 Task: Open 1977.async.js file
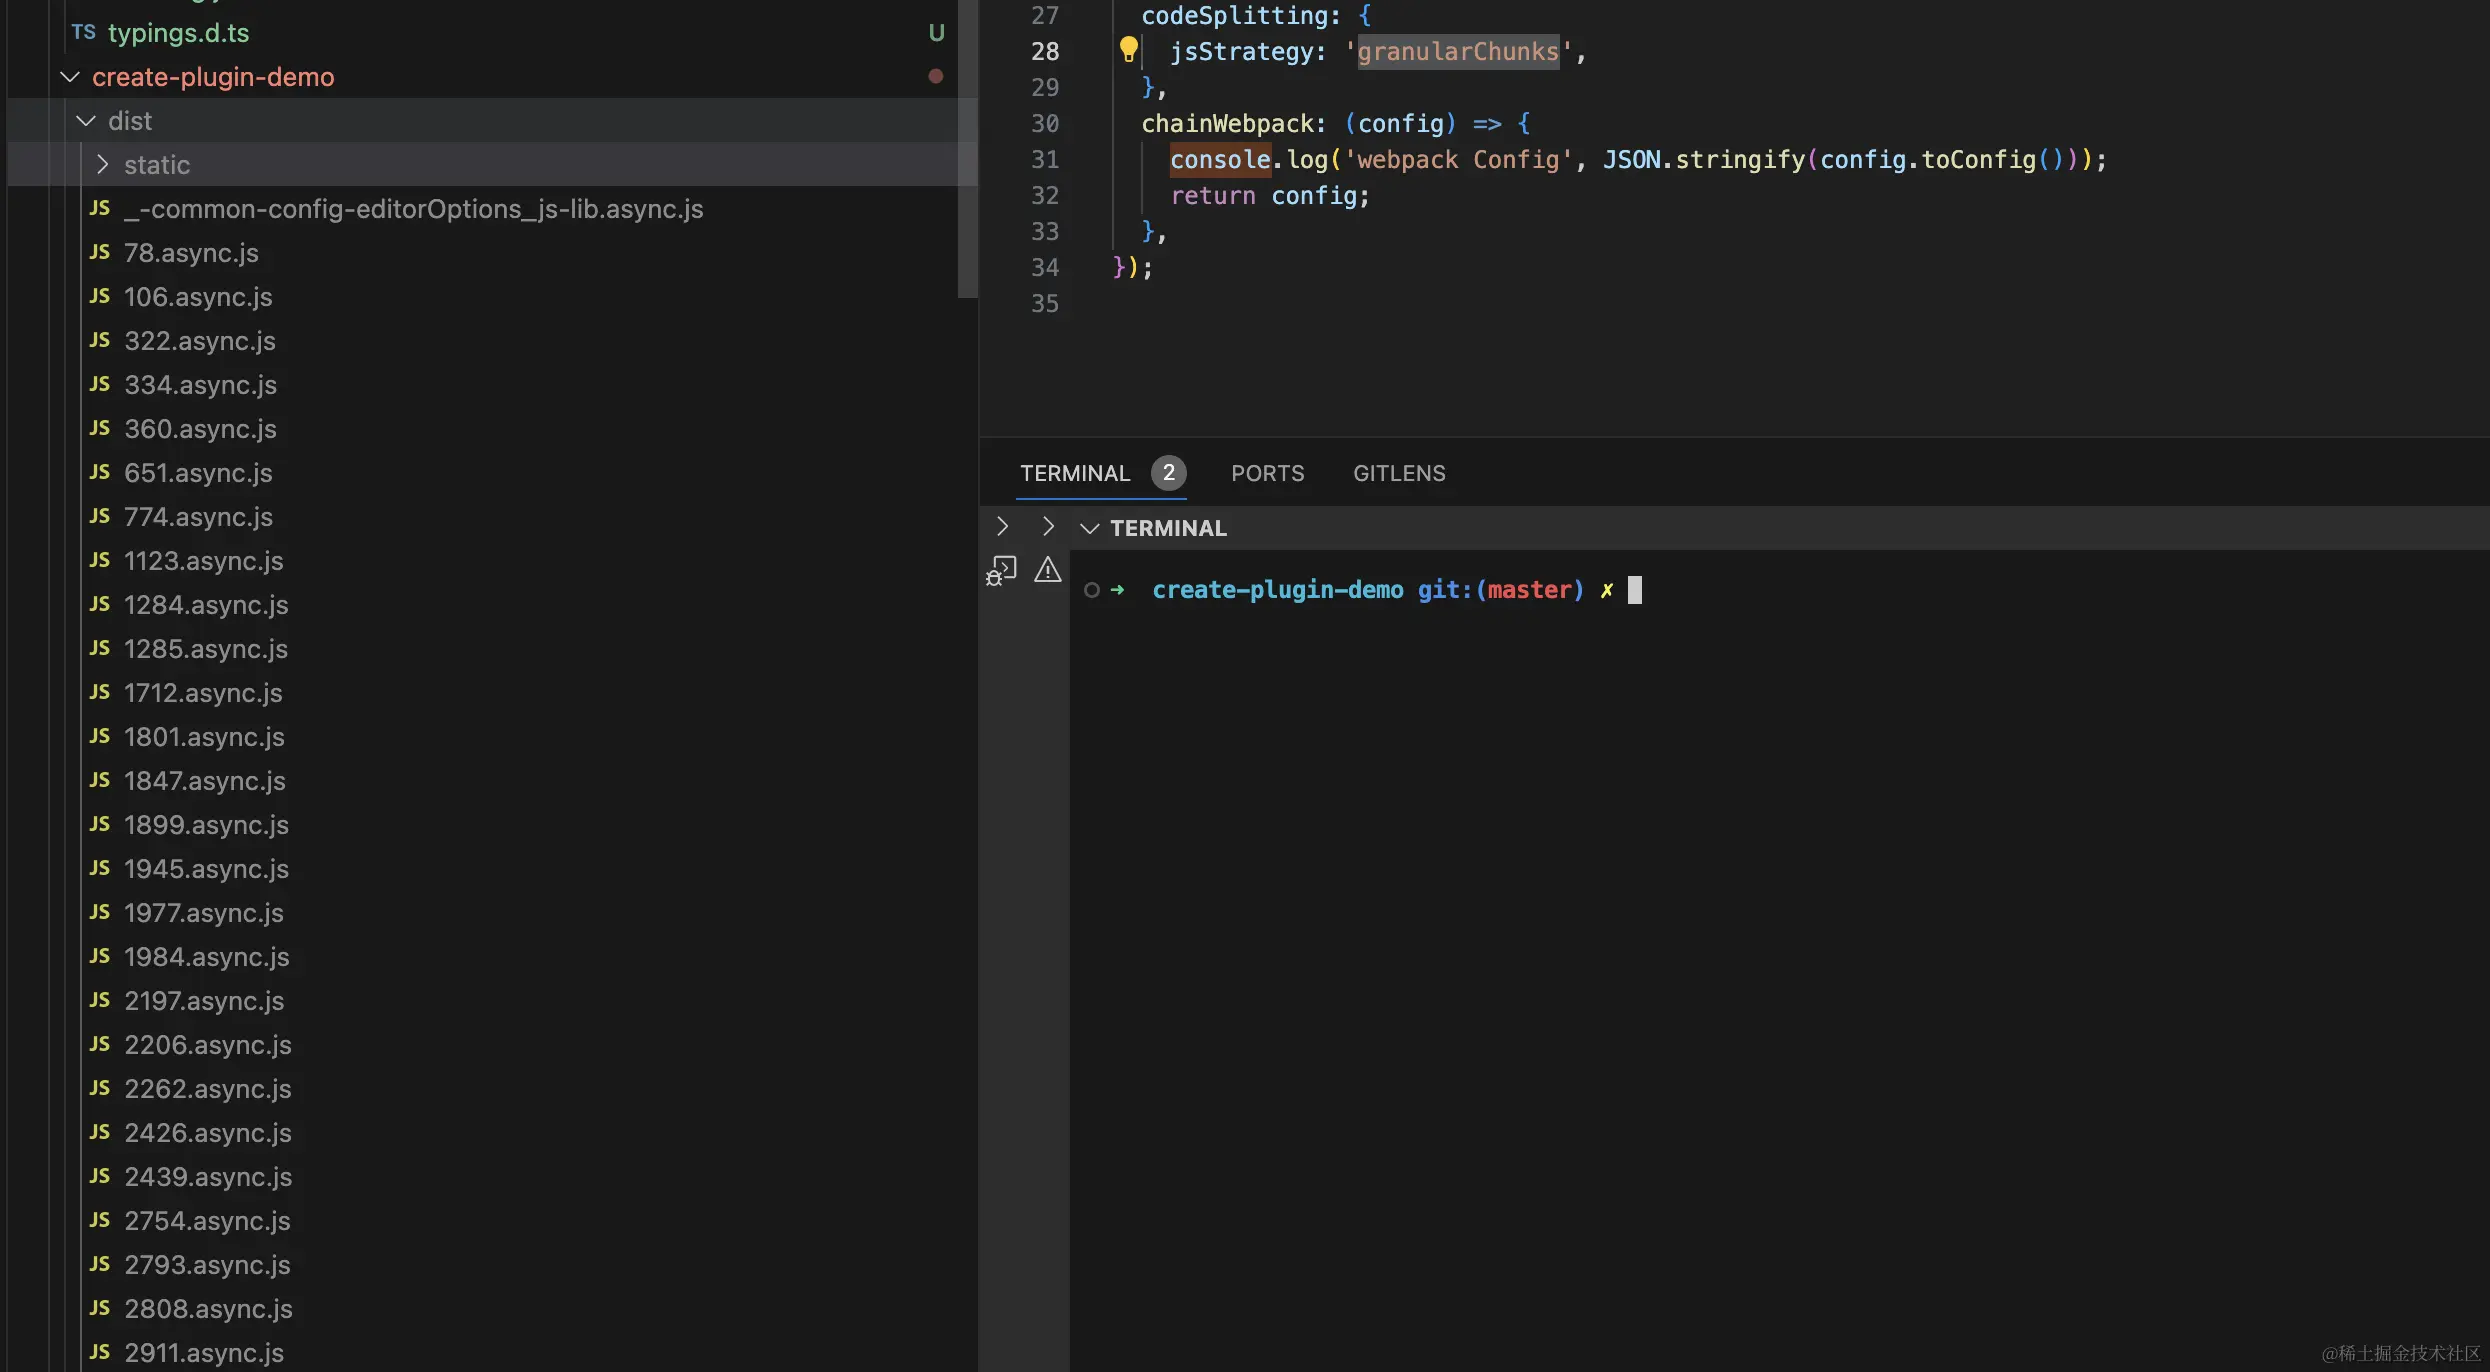pos(204,913)
